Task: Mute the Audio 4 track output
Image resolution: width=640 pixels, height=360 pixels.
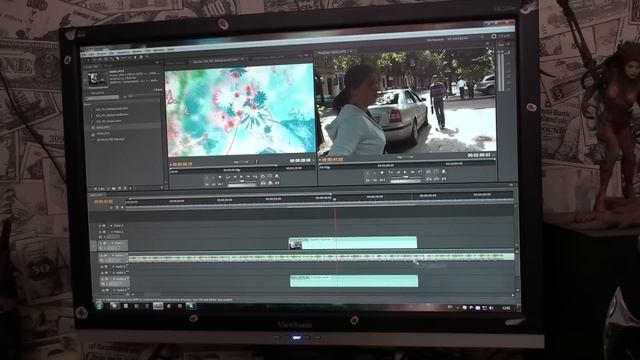Action: coord(102,279)
